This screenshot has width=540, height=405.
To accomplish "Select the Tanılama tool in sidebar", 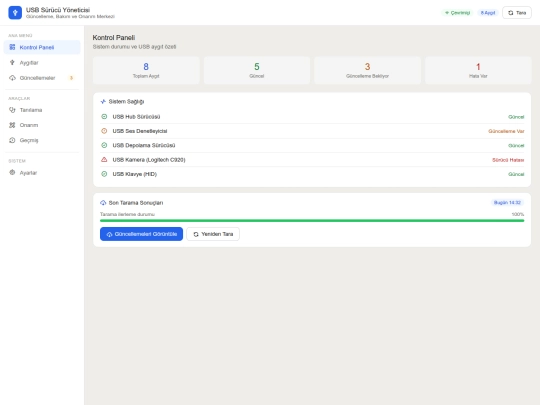I will pyautogui.click(x=42, y=110).
